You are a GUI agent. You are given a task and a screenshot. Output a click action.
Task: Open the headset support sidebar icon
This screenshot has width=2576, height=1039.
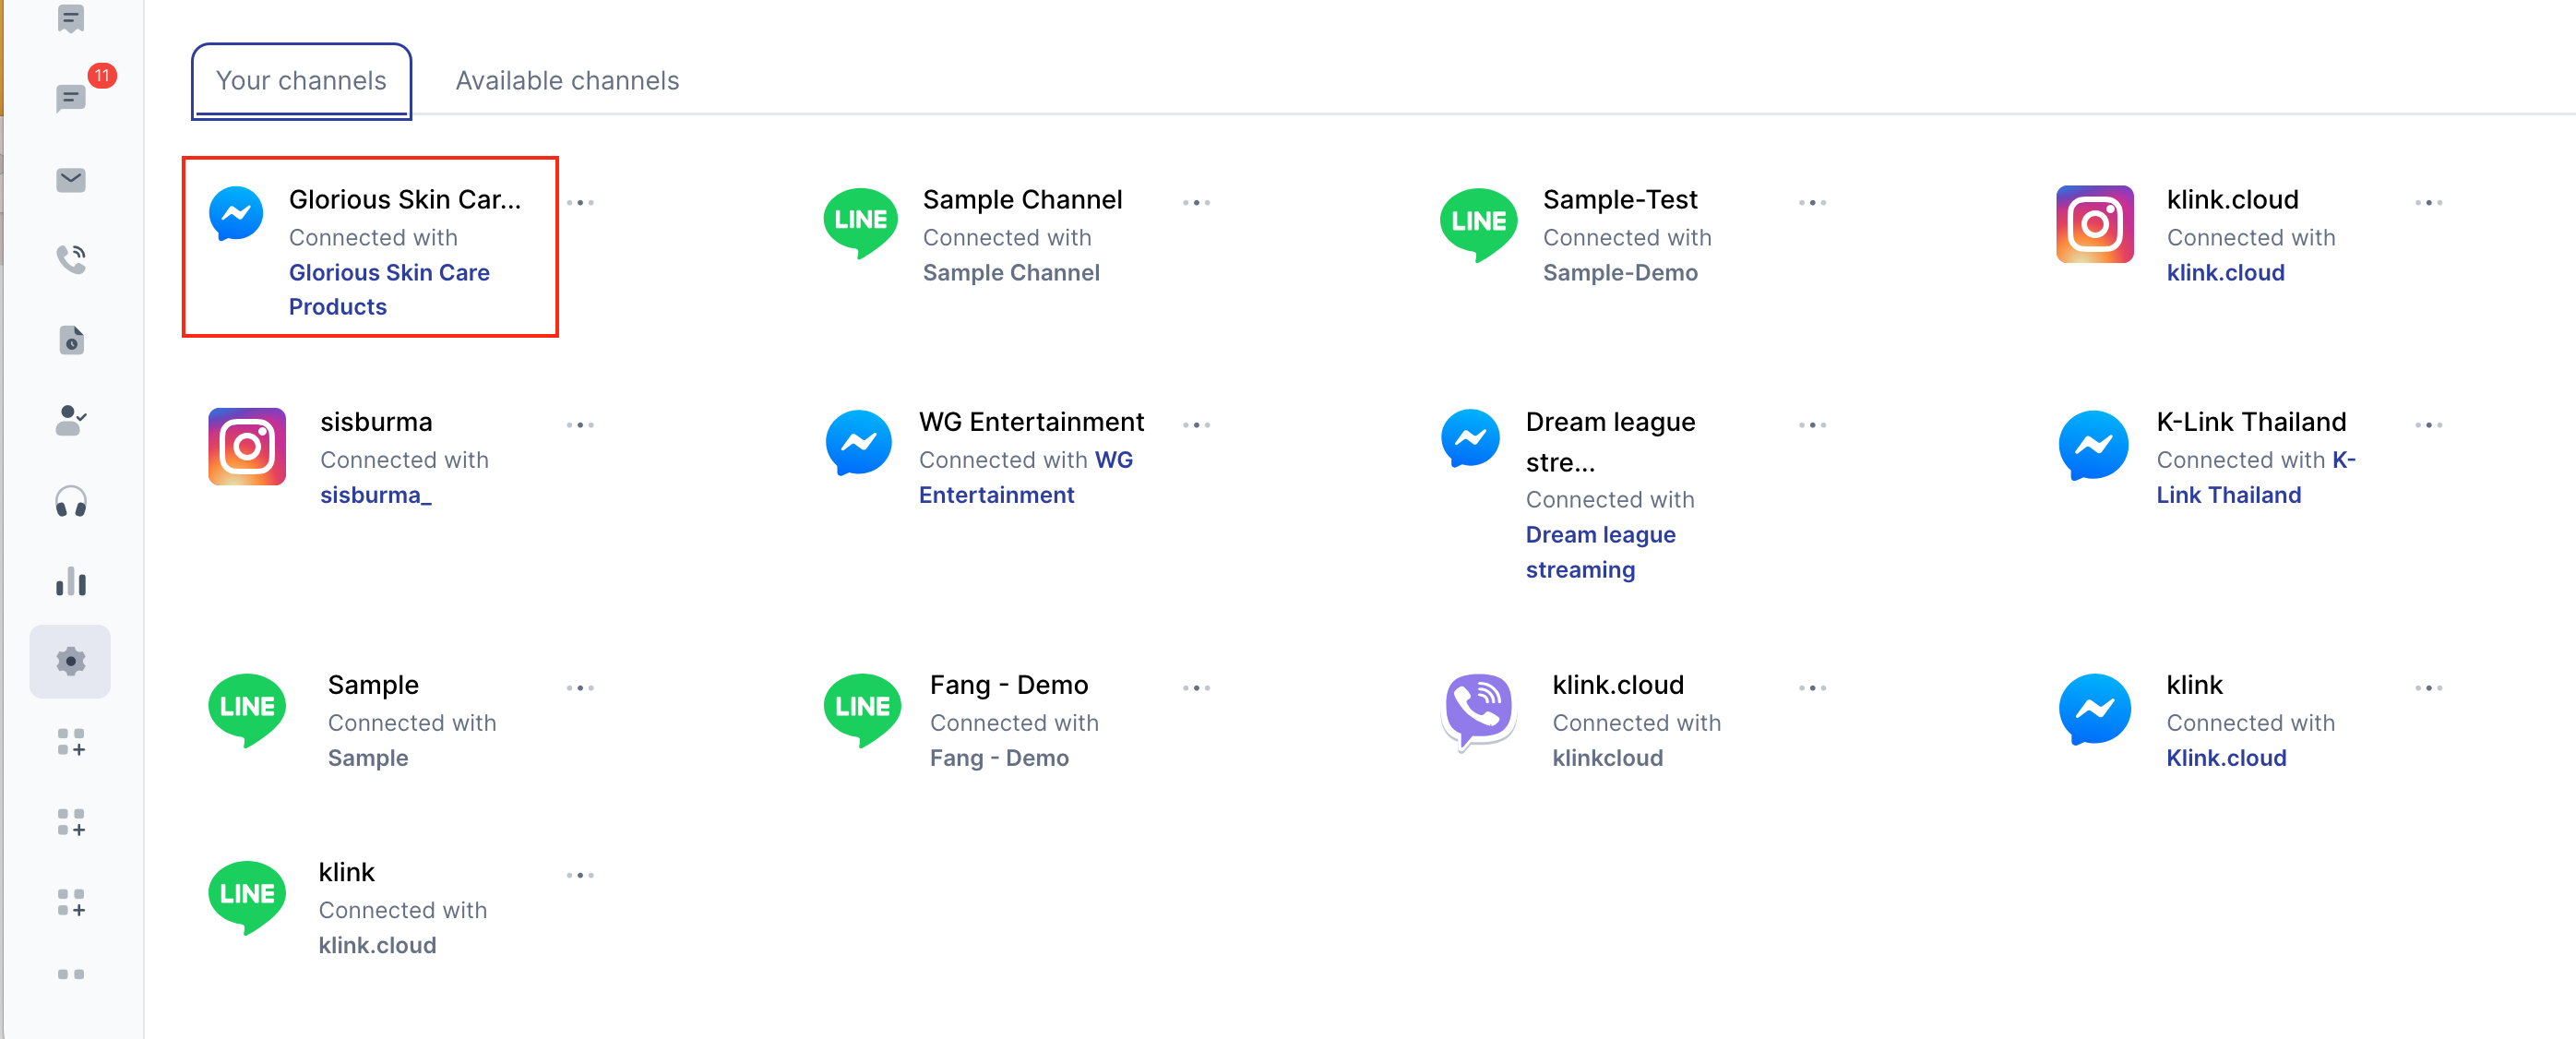click(71, 502)
